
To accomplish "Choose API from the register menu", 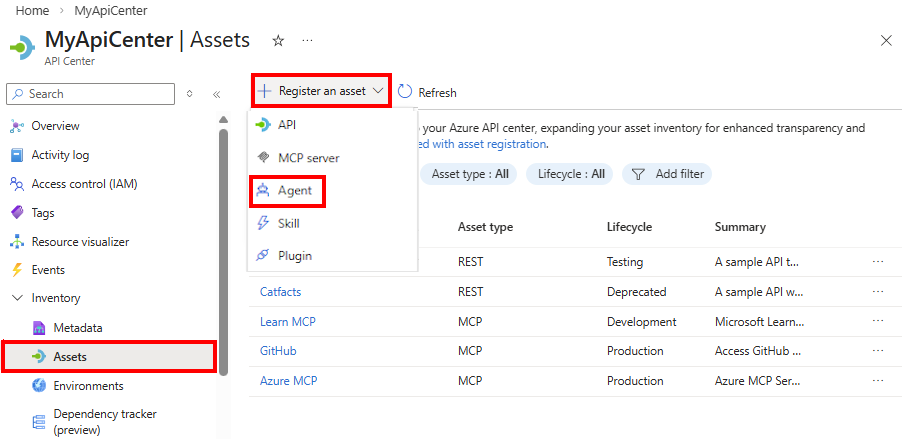I will (x=332, y=125).
